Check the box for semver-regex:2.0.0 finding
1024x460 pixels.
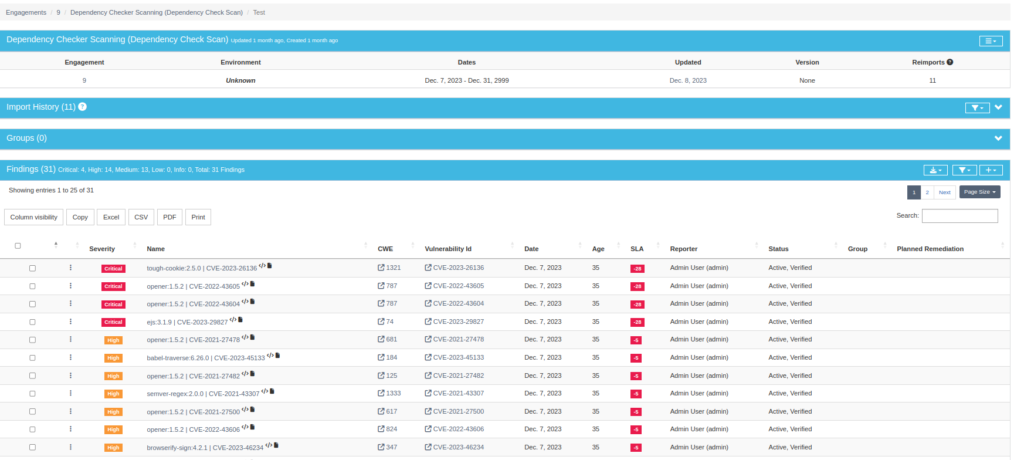pos(33,393)
